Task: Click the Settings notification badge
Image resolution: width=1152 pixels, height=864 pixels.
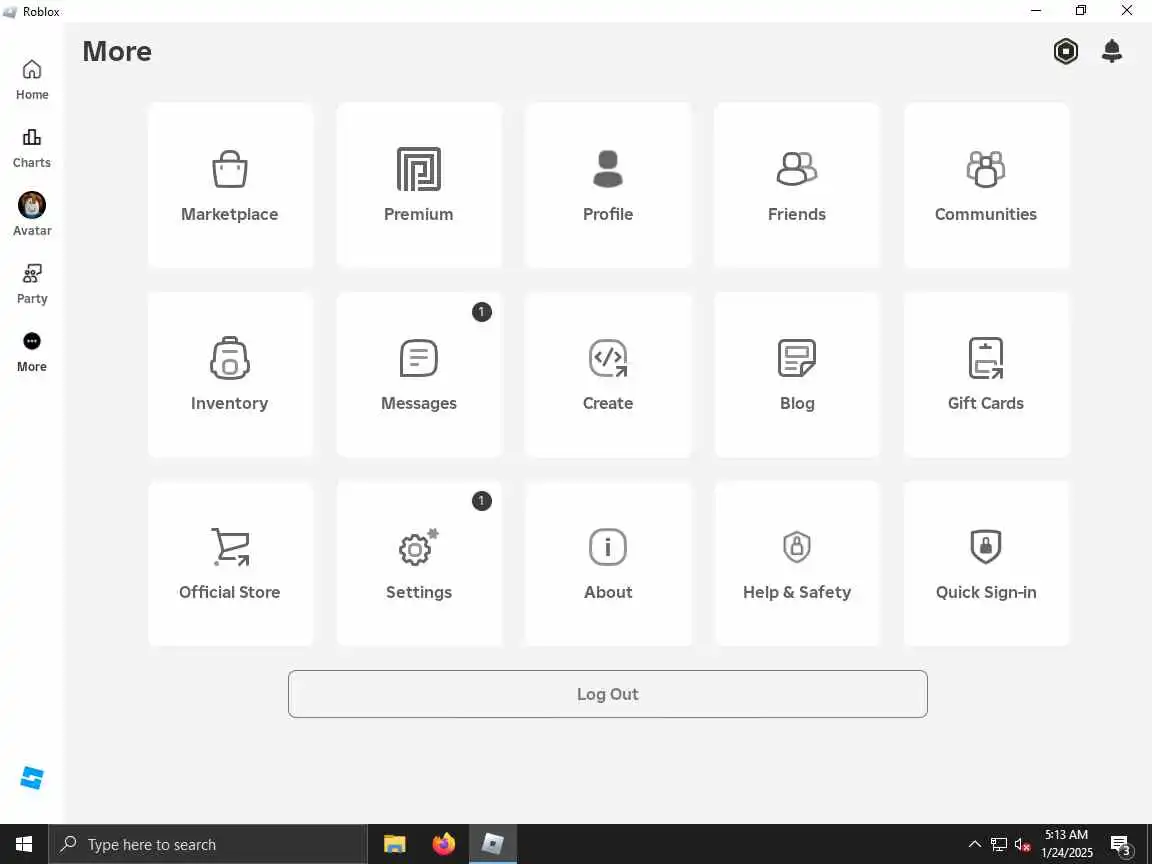Action: point(481,501)
